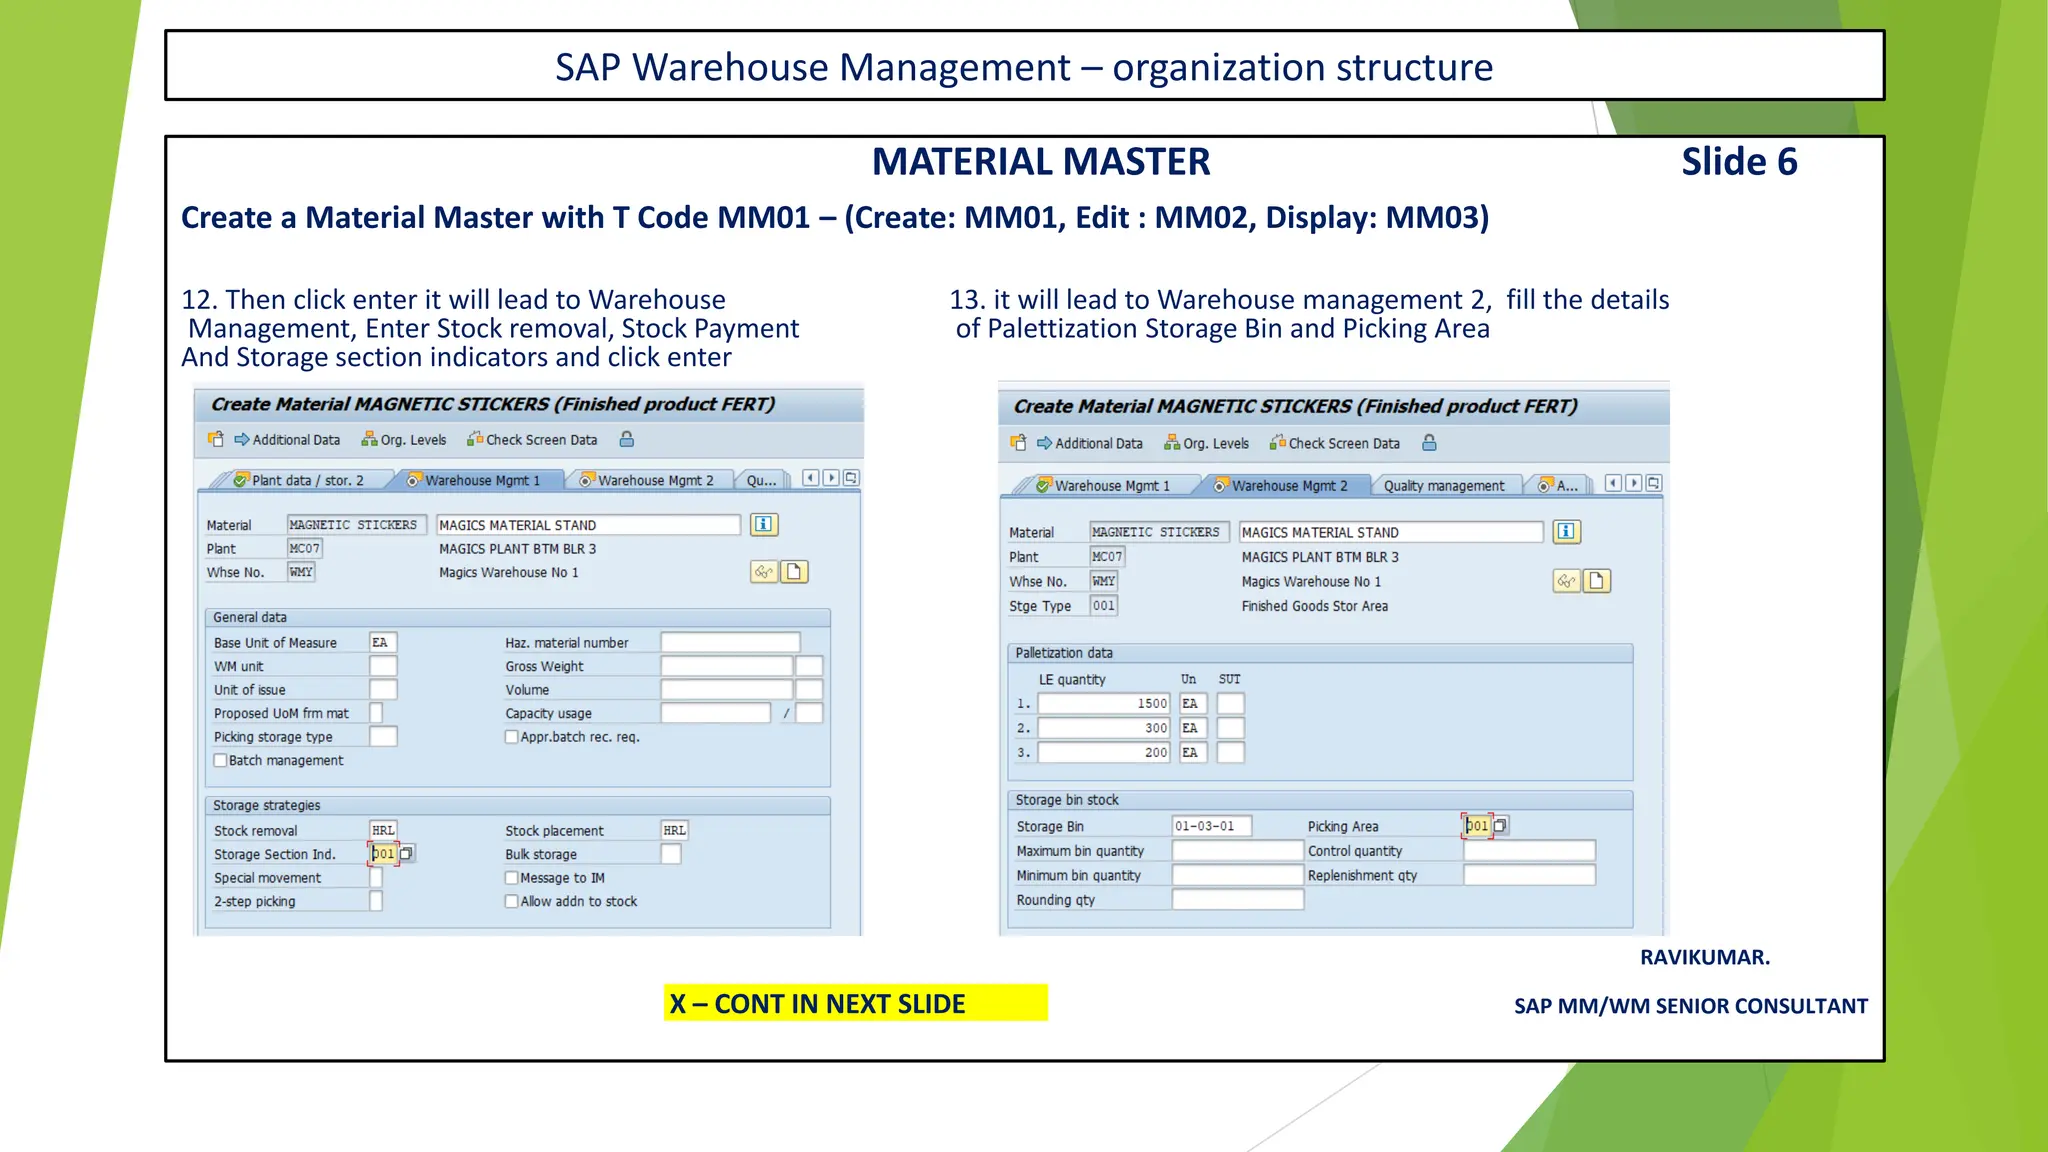The height and width of the screenshot is (1152, 2048).
Task: Click the lock icon in right window toolbar
Action: [x=1429, y=443]
